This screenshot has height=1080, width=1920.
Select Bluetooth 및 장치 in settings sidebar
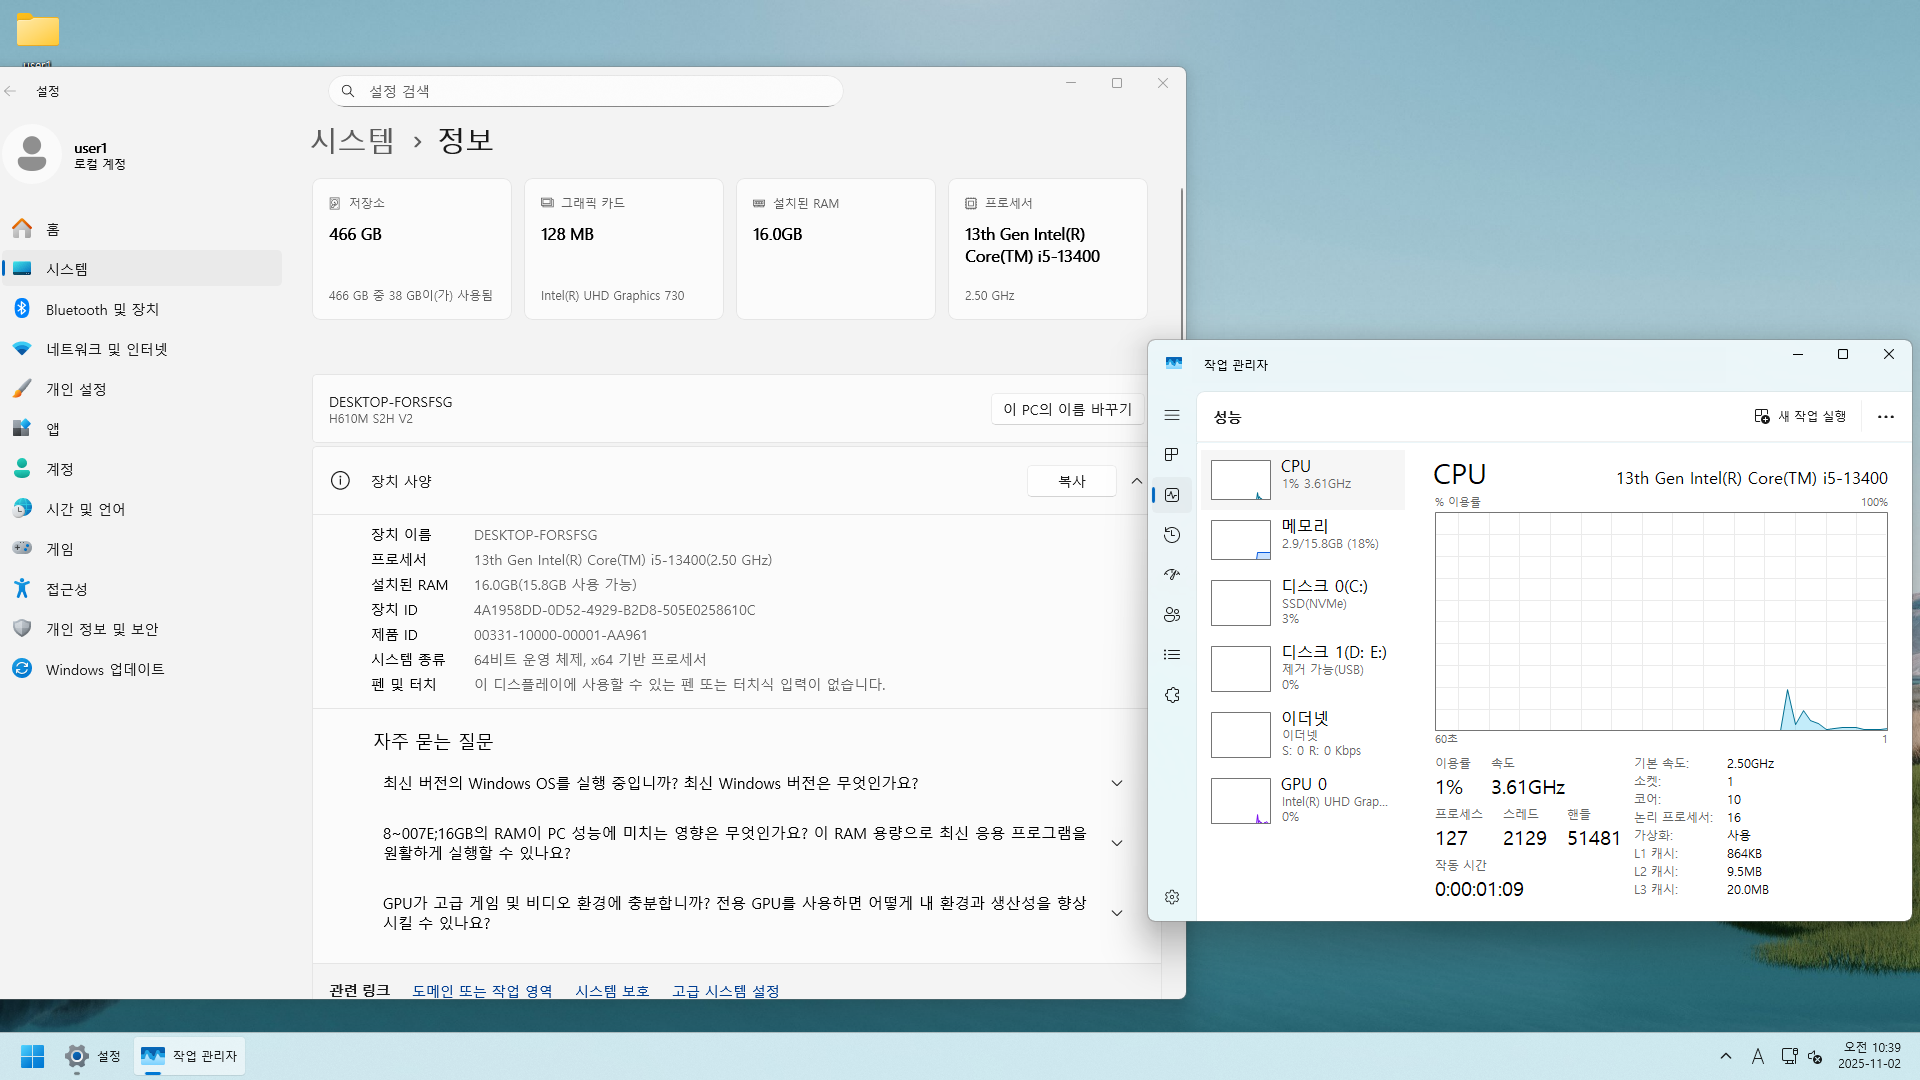pyautogui.click(x=102, y=309)
